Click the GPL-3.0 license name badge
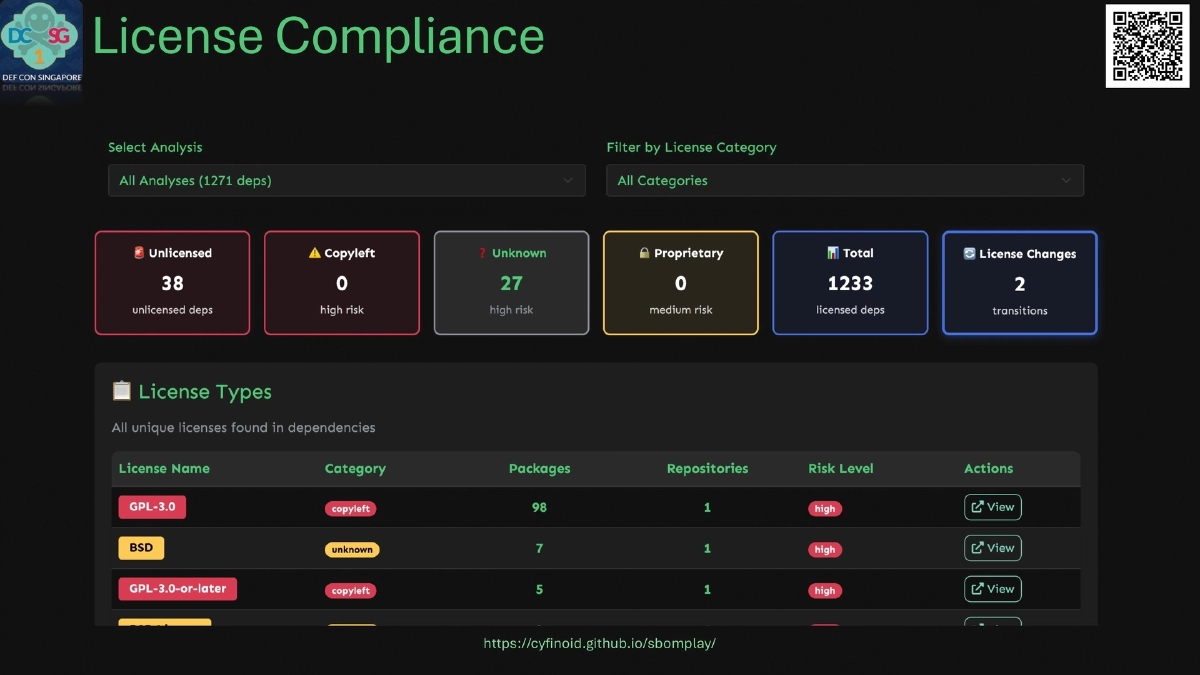The image size is (1200, 675). (152, 507)
